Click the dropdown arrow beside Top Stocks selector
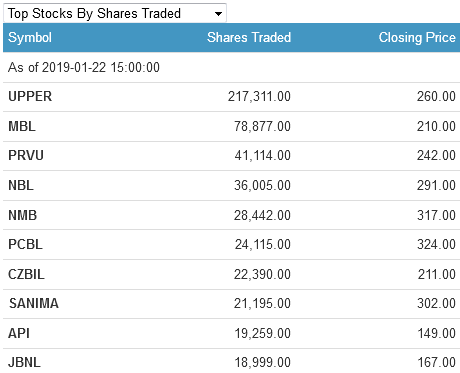Viewport: 460px width, 373px height. (x=218, y=14)
